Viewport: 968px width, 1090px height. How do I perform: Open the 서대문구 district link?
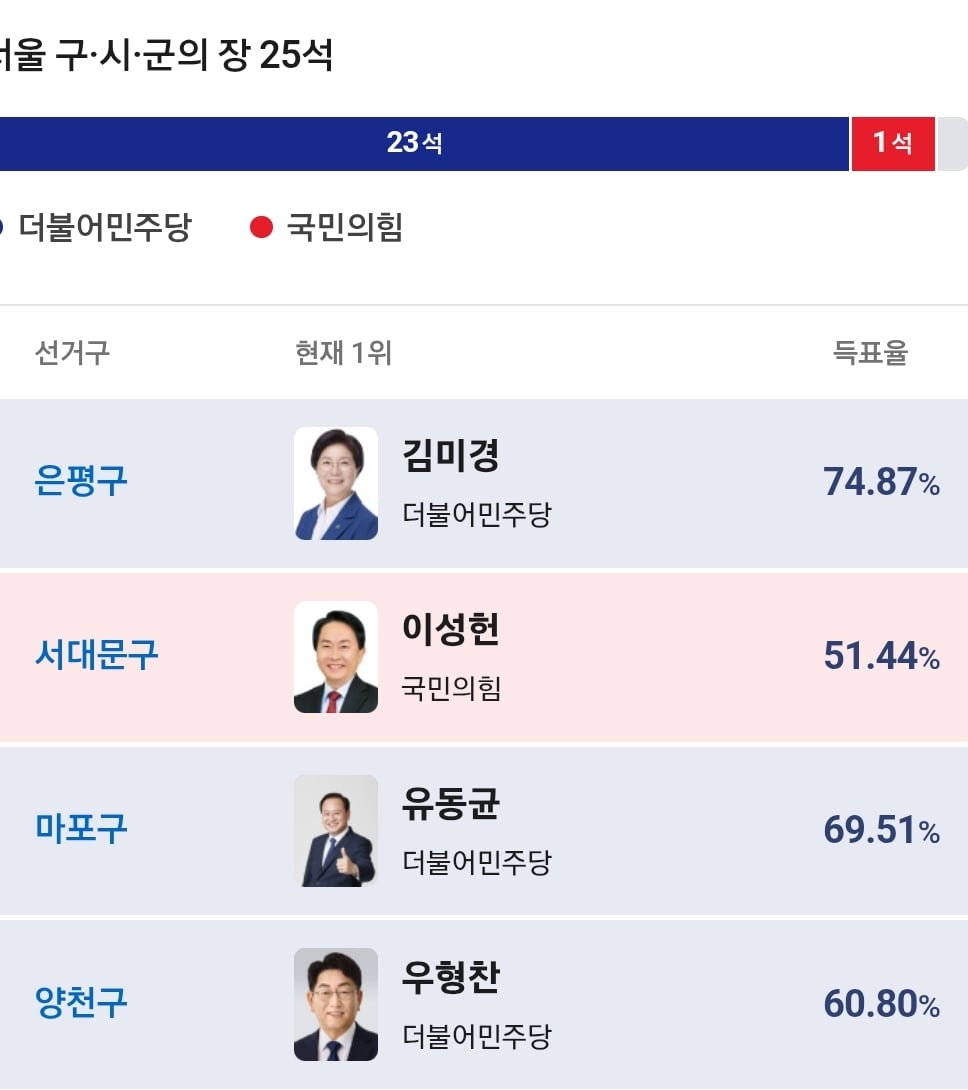click(97, 655)
